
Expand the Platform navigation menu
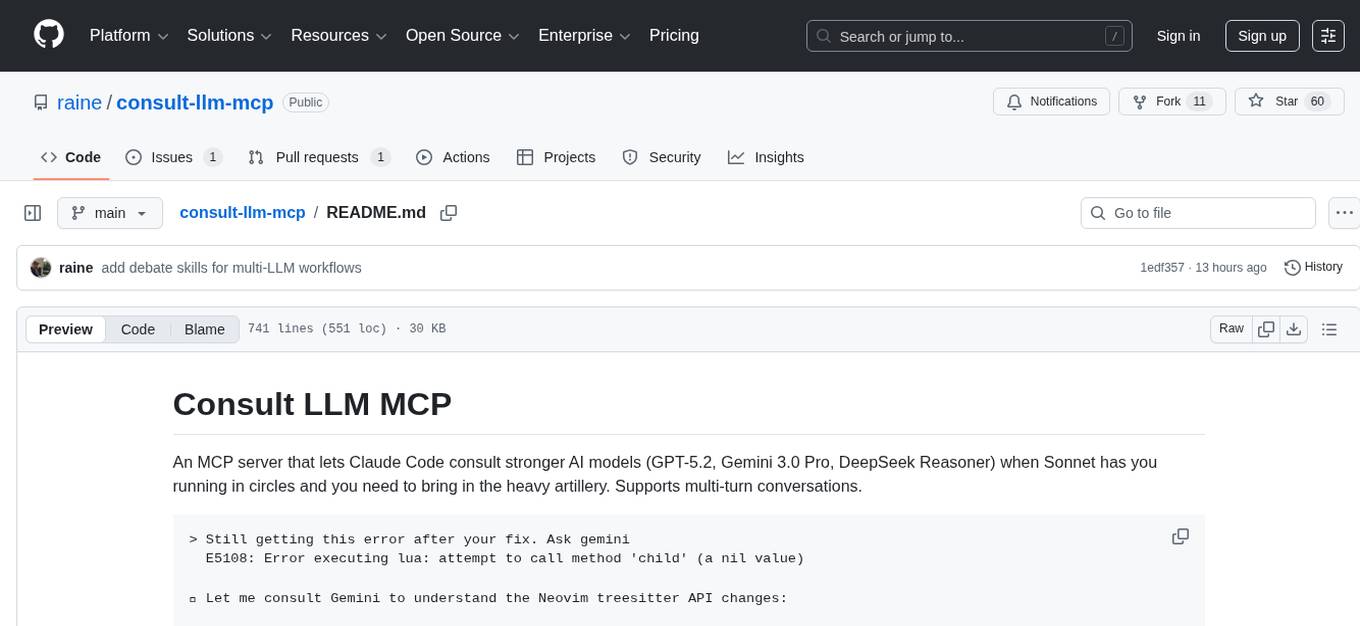[x=127, y=35]
